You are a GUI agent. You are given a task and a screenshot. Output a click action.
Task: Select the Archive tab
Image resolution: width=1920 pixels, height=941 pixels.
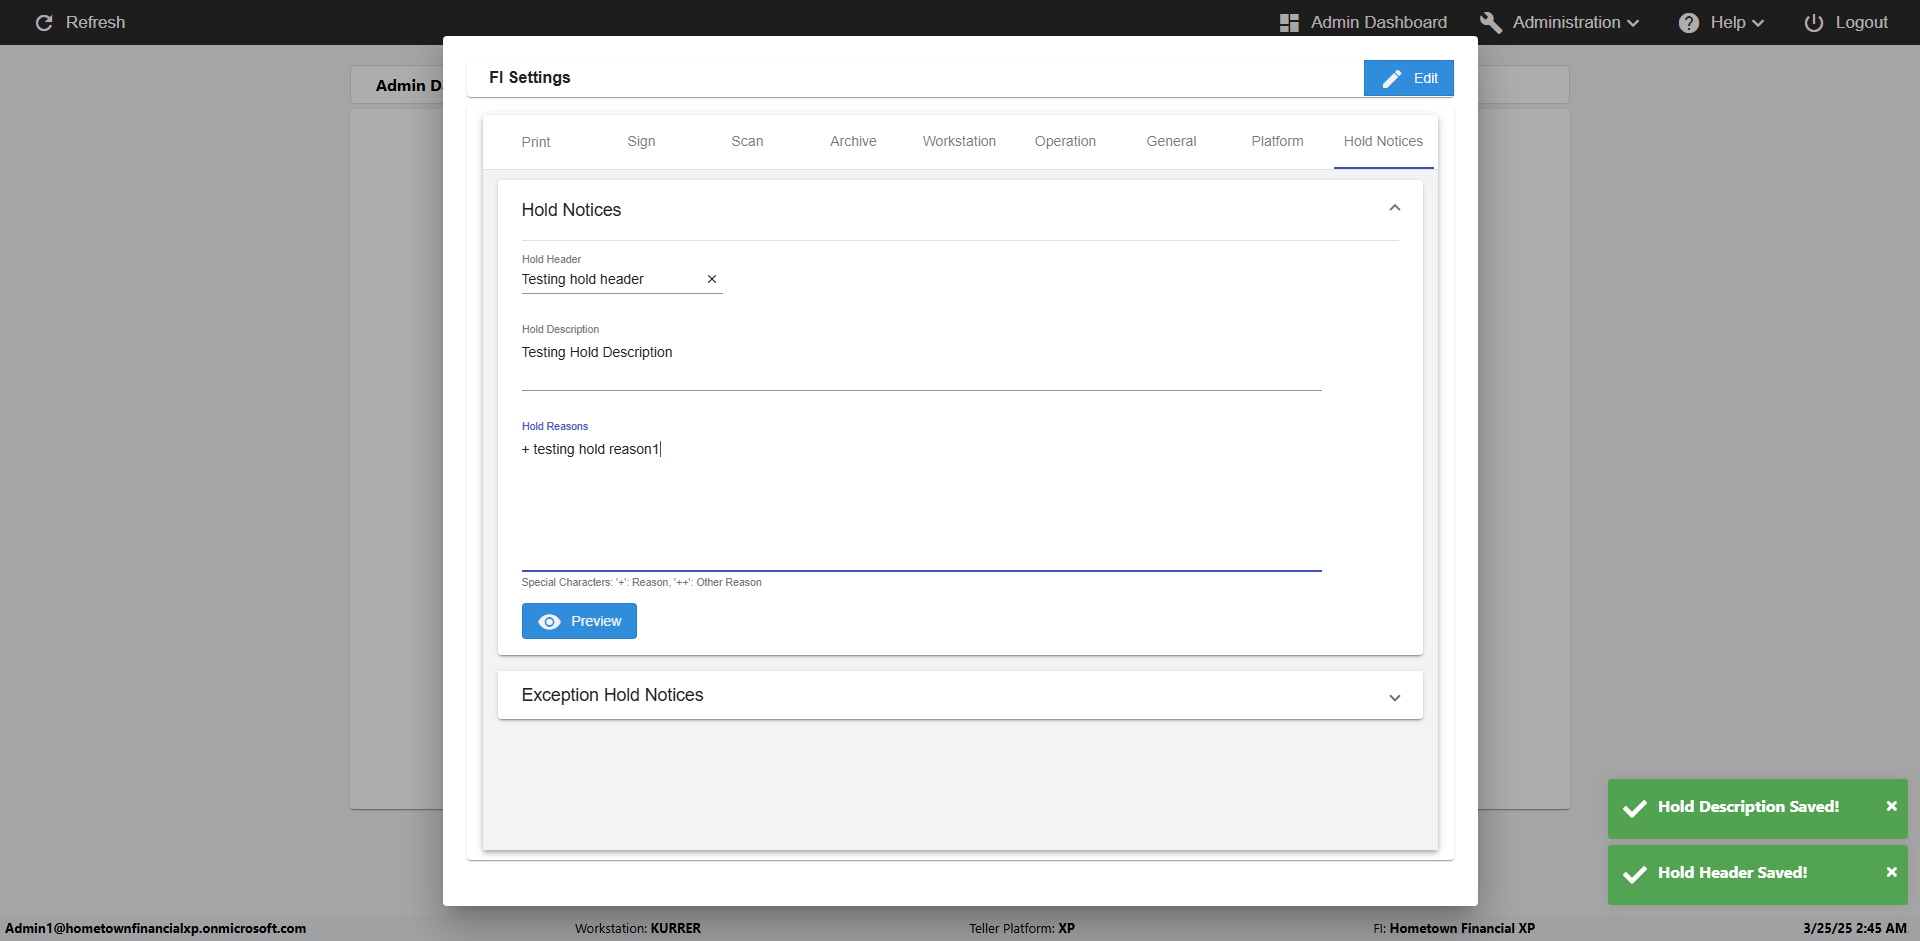click(853, 142)
